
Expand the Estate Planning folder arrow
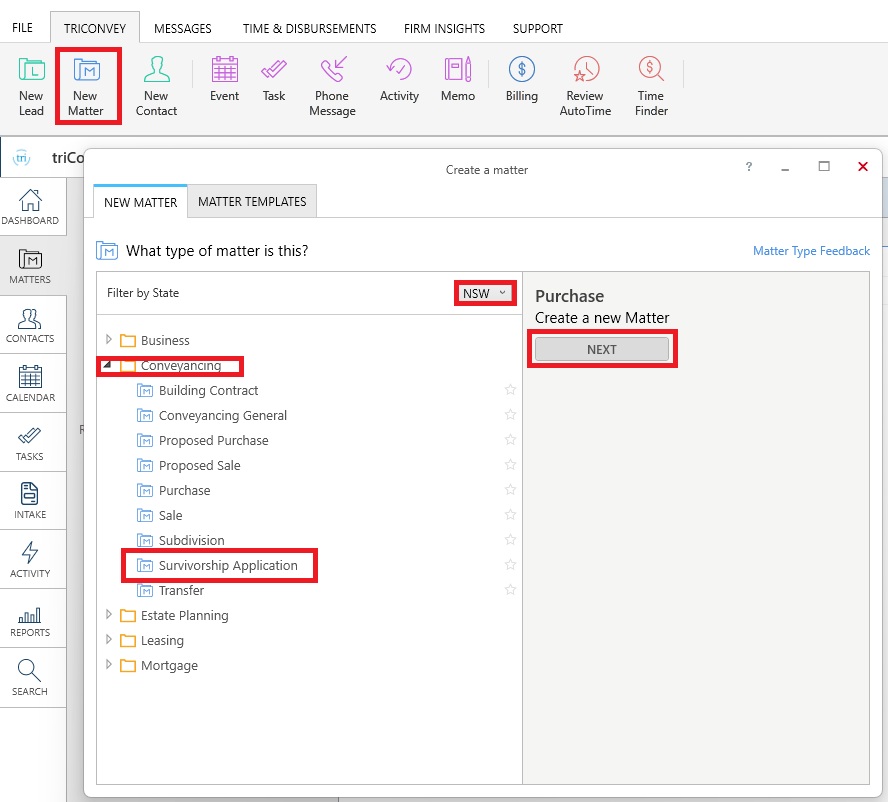[x=109, y=615]
